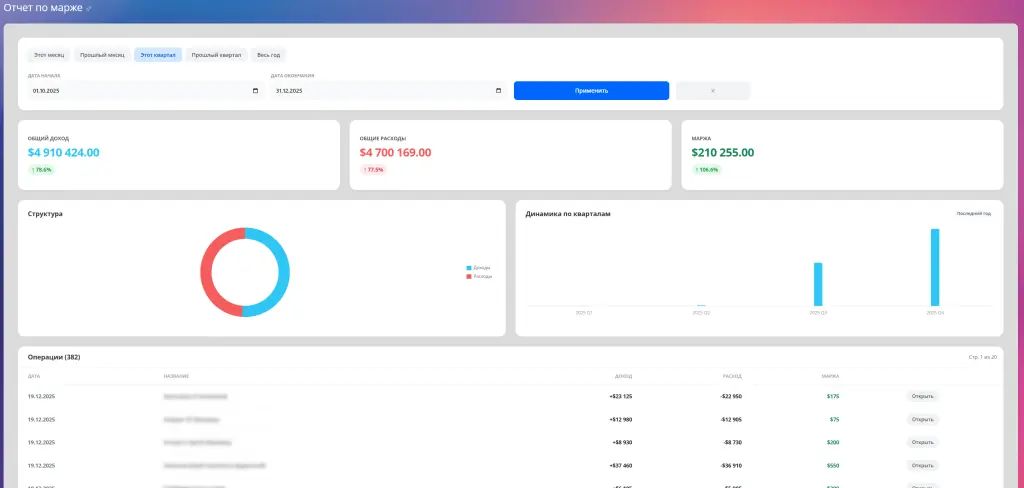Screen dimensions: 1024x488
Task: Open calendar picker in 'Дата начала' field
Action: (256, 91)
